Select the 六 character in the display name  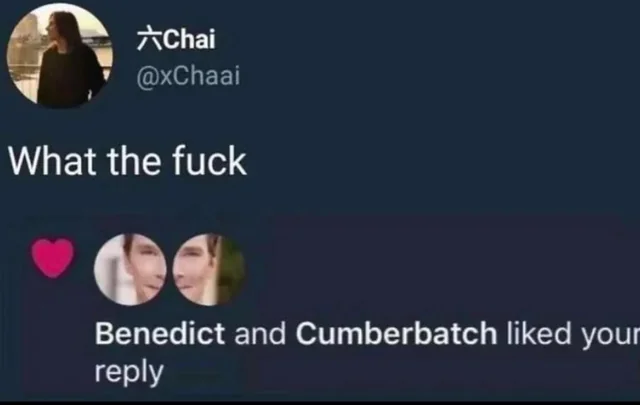(149, 39)
